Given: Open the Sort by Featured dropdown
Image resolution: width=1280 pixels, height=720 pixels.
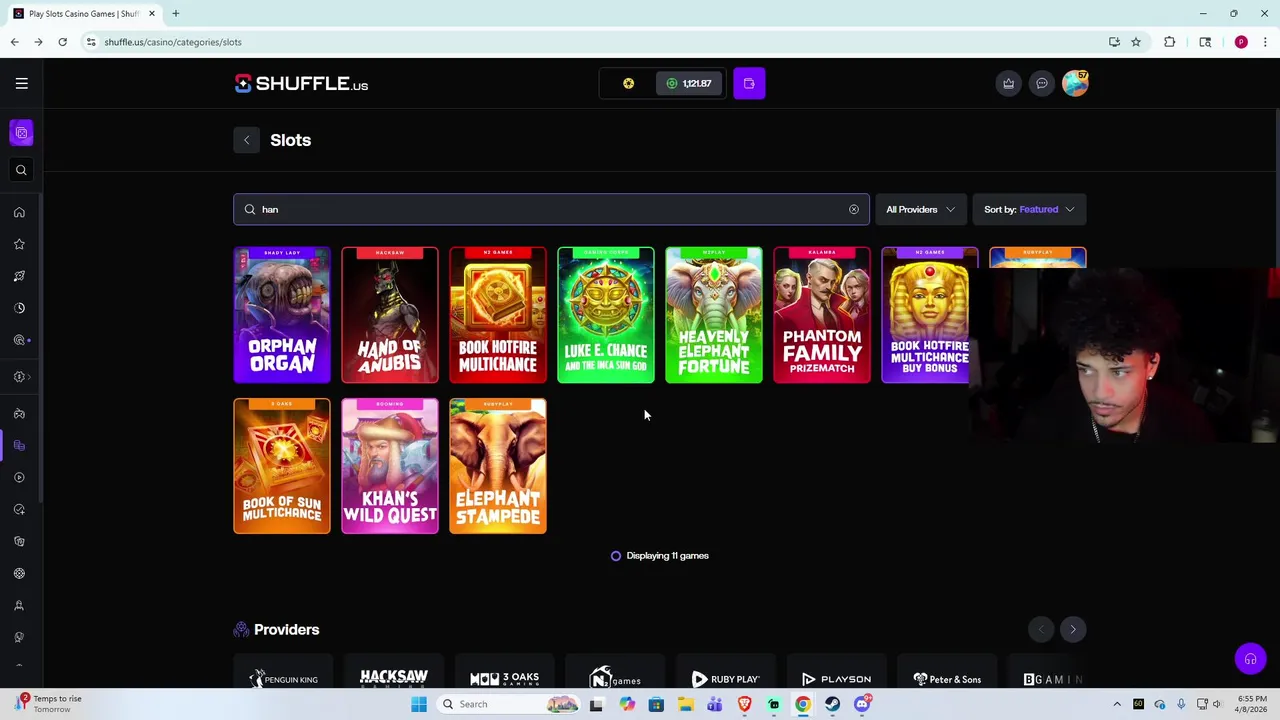Looking at the screenshot, I should coord(1029,209).
